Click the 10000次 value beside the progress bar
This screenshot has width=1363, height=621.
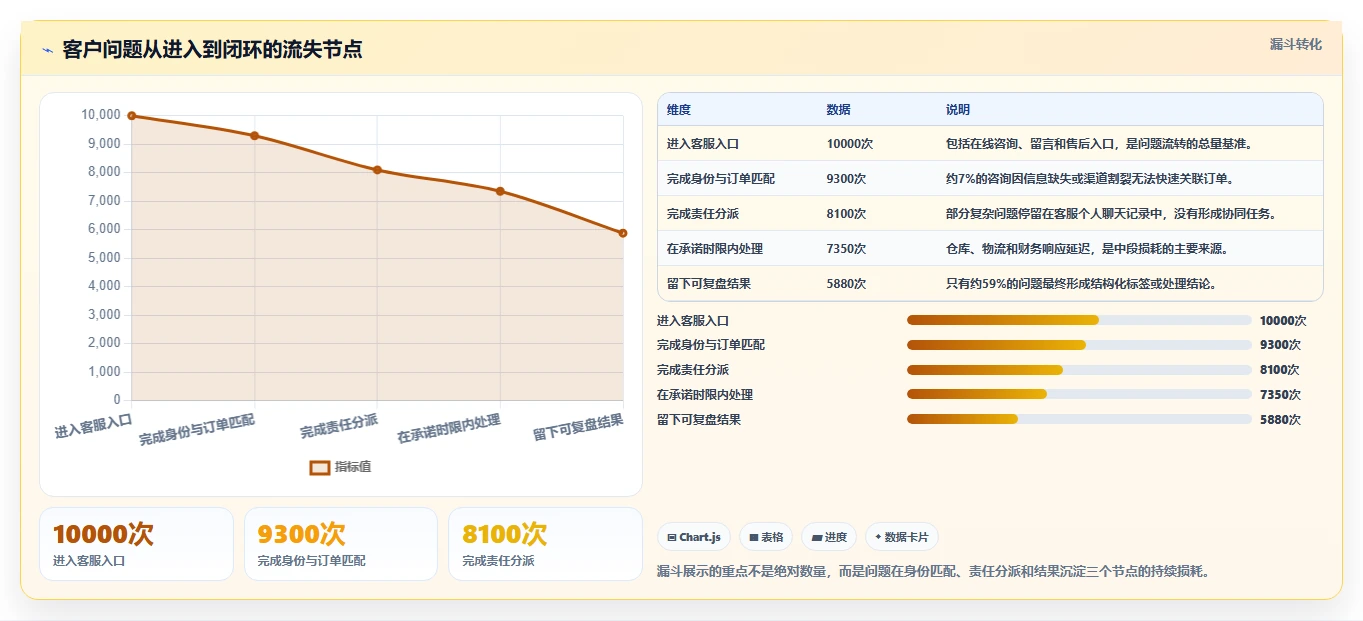pos(1283,321)
